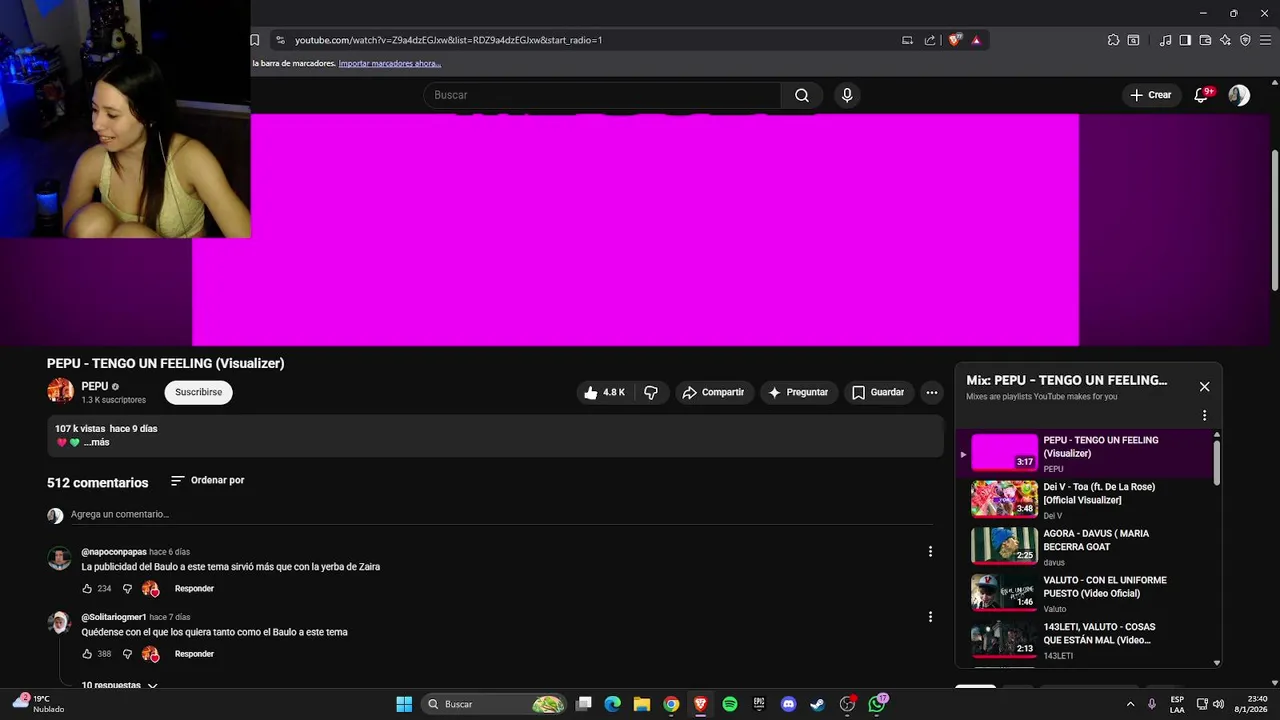Open media control music note icon

(1165, 40)
